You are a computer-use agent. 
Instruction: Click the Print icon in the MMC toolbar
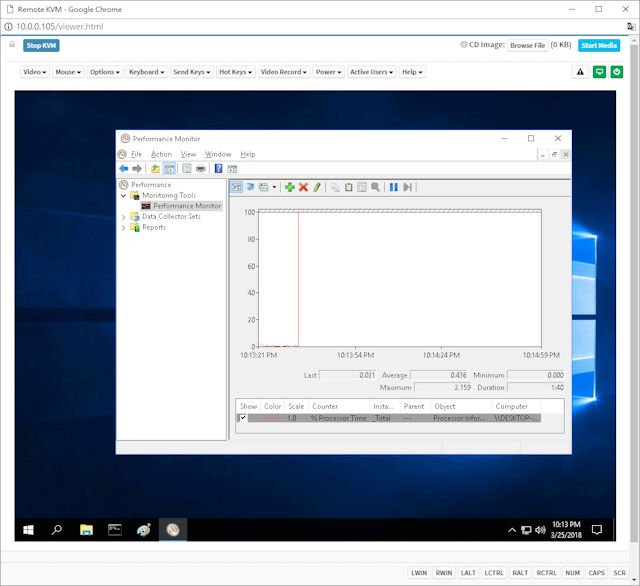(200, 169)
